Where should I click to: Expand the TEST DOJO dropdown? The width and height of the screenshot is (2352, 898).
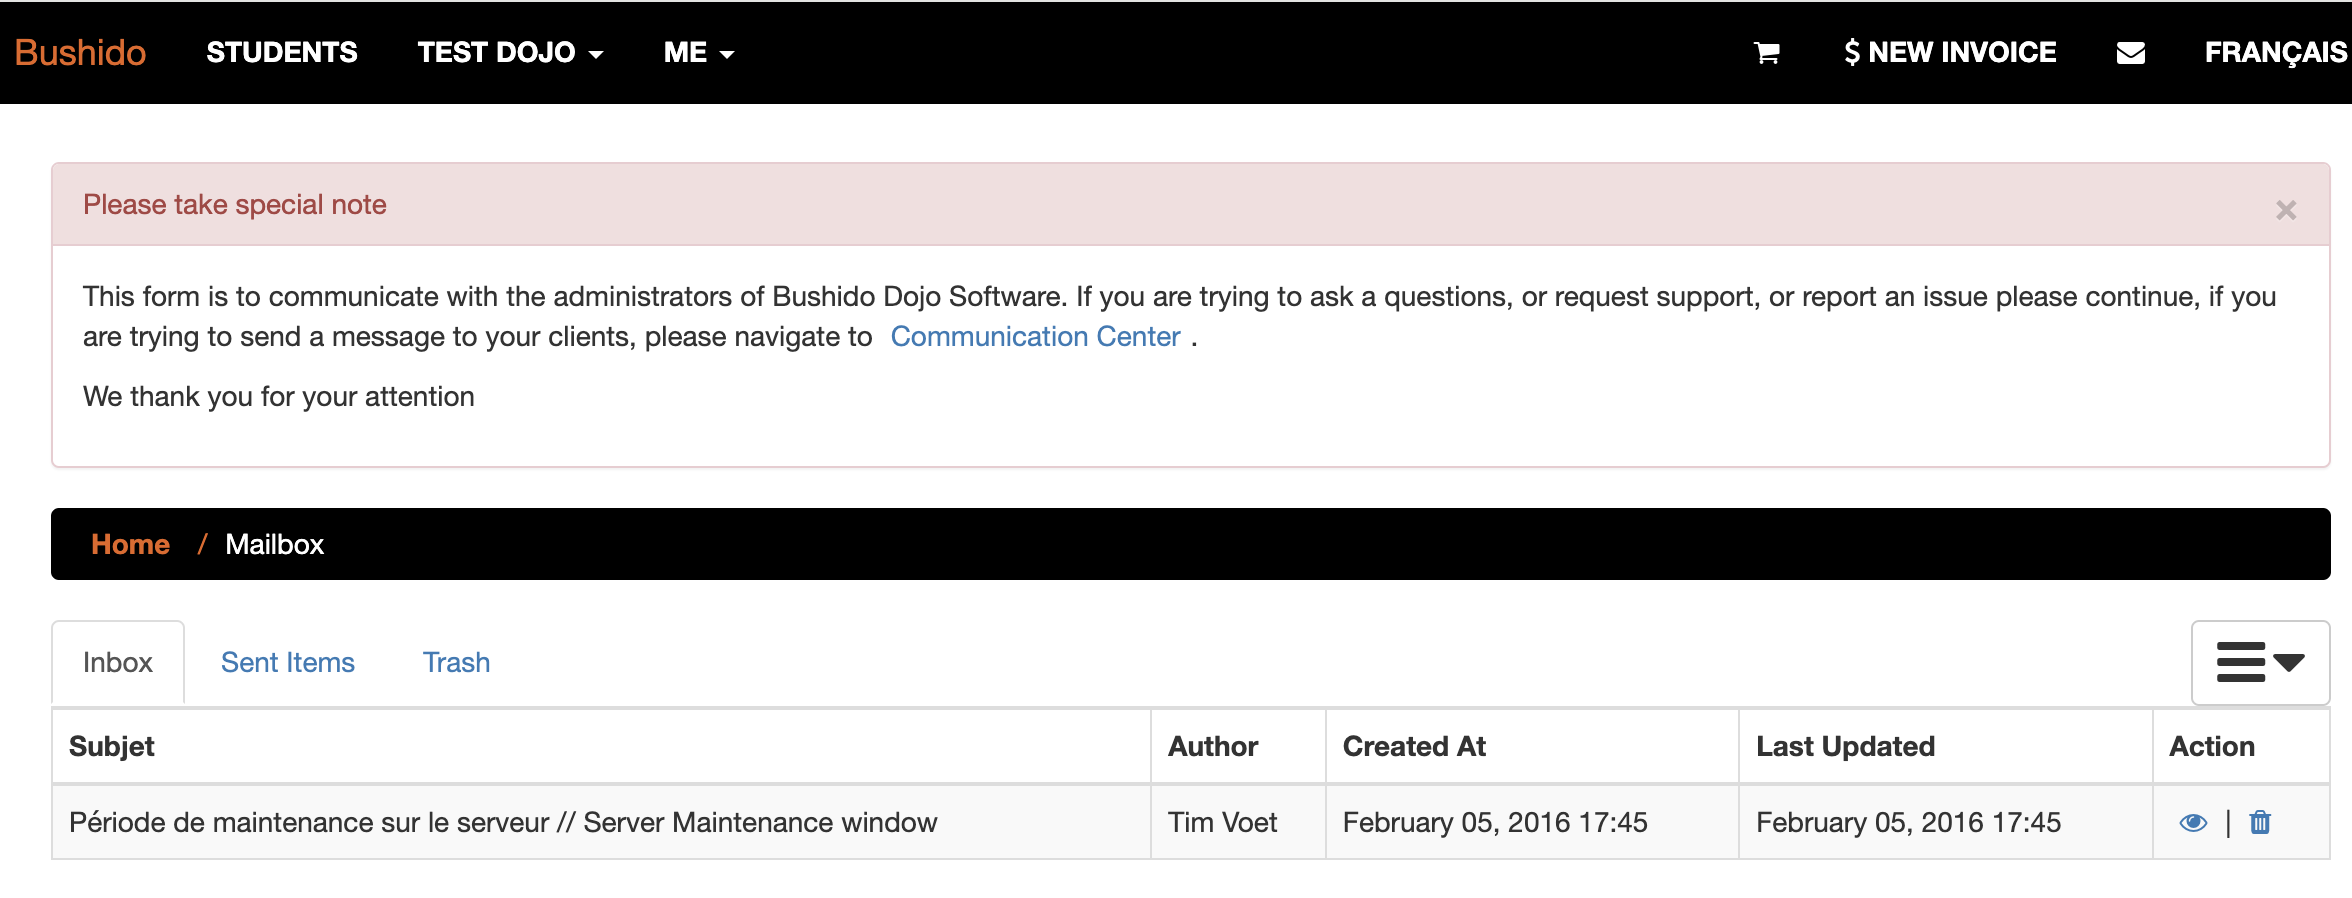click(x=510, y=53)
